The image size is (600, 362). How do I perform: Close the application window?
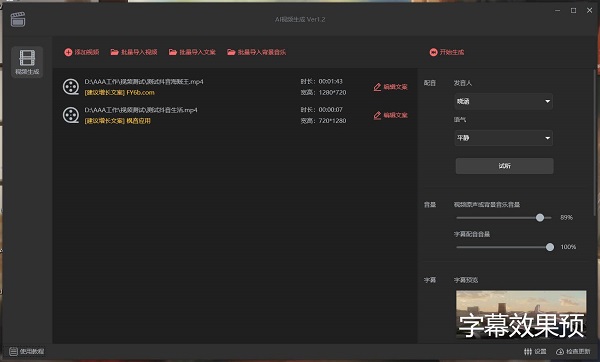tap(589, 11)
